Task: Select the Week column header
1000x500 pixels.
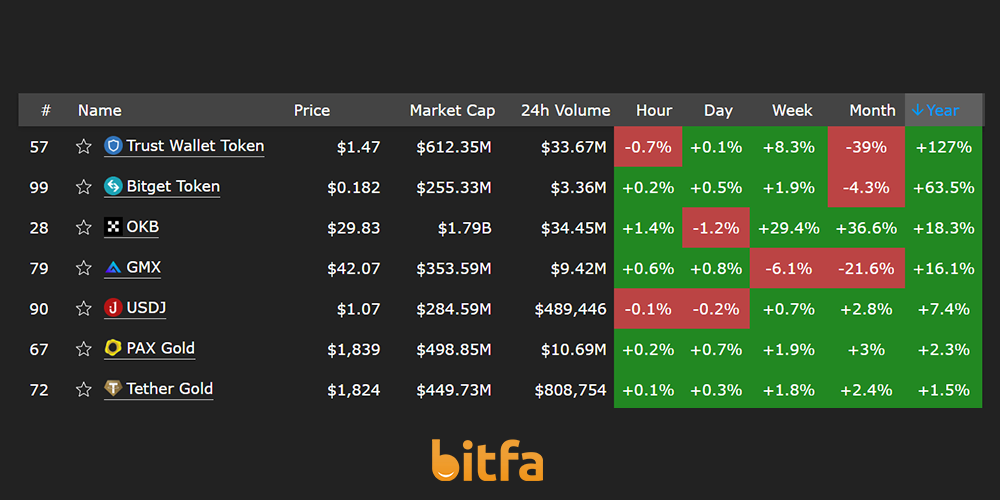Action: 792,110
